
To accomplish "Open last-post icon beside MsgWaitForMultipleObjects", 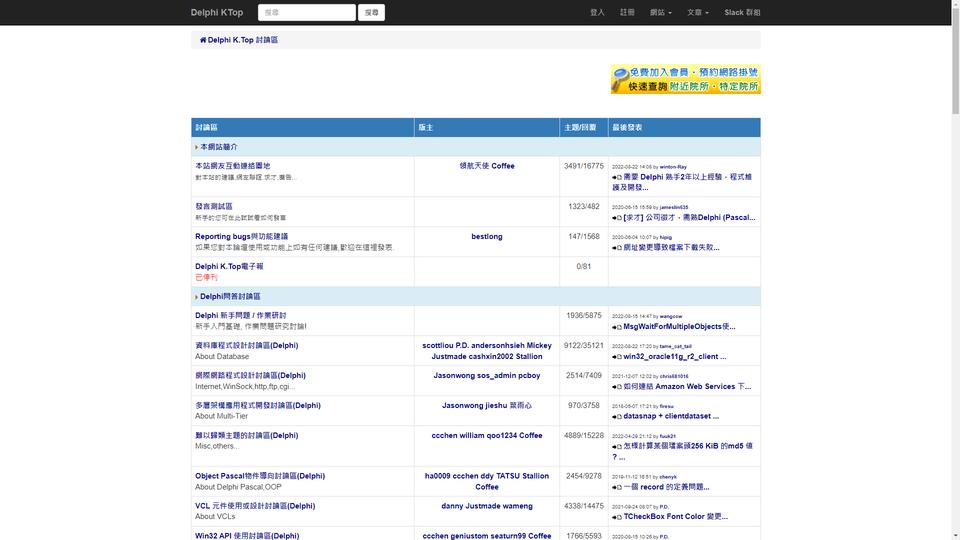I will click(x=617, y=327).
